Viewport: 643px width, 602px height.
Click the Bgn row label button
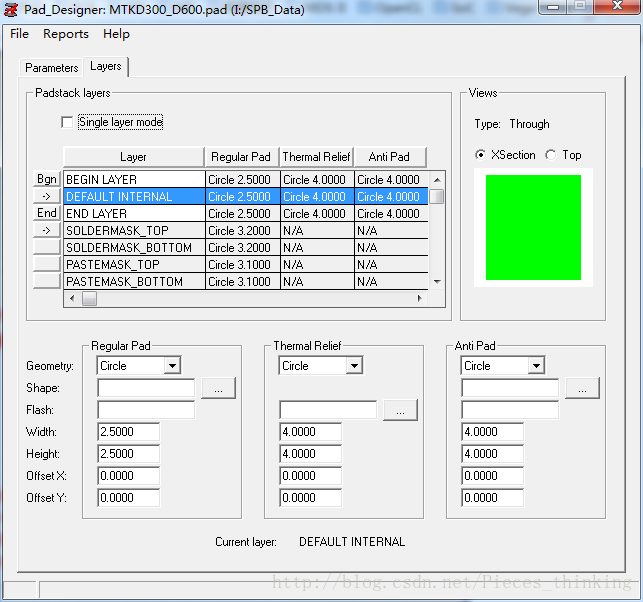(47, 180)
